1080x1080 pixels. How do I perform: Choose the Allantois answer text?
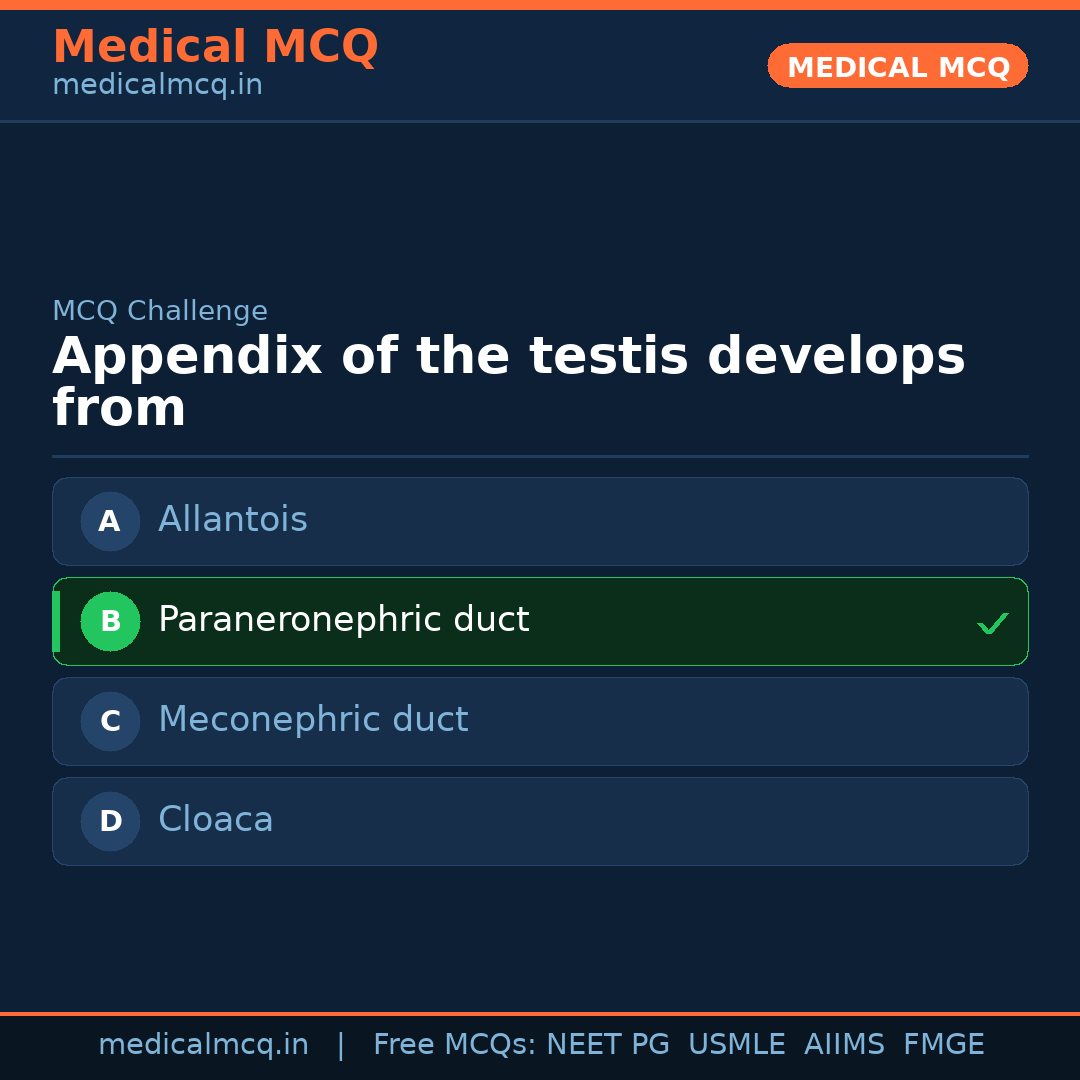click(x=232, y=520)
